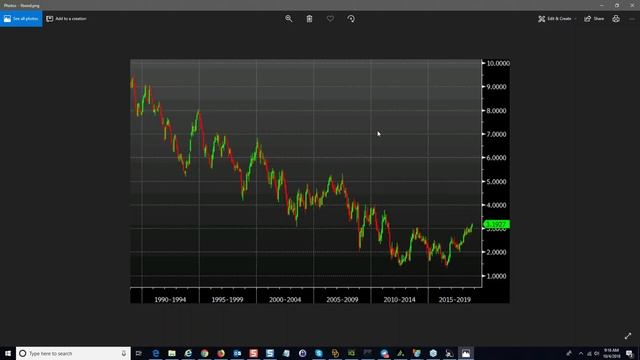
Task: Click the microphone icon in the search box
Action: [124, 353]
